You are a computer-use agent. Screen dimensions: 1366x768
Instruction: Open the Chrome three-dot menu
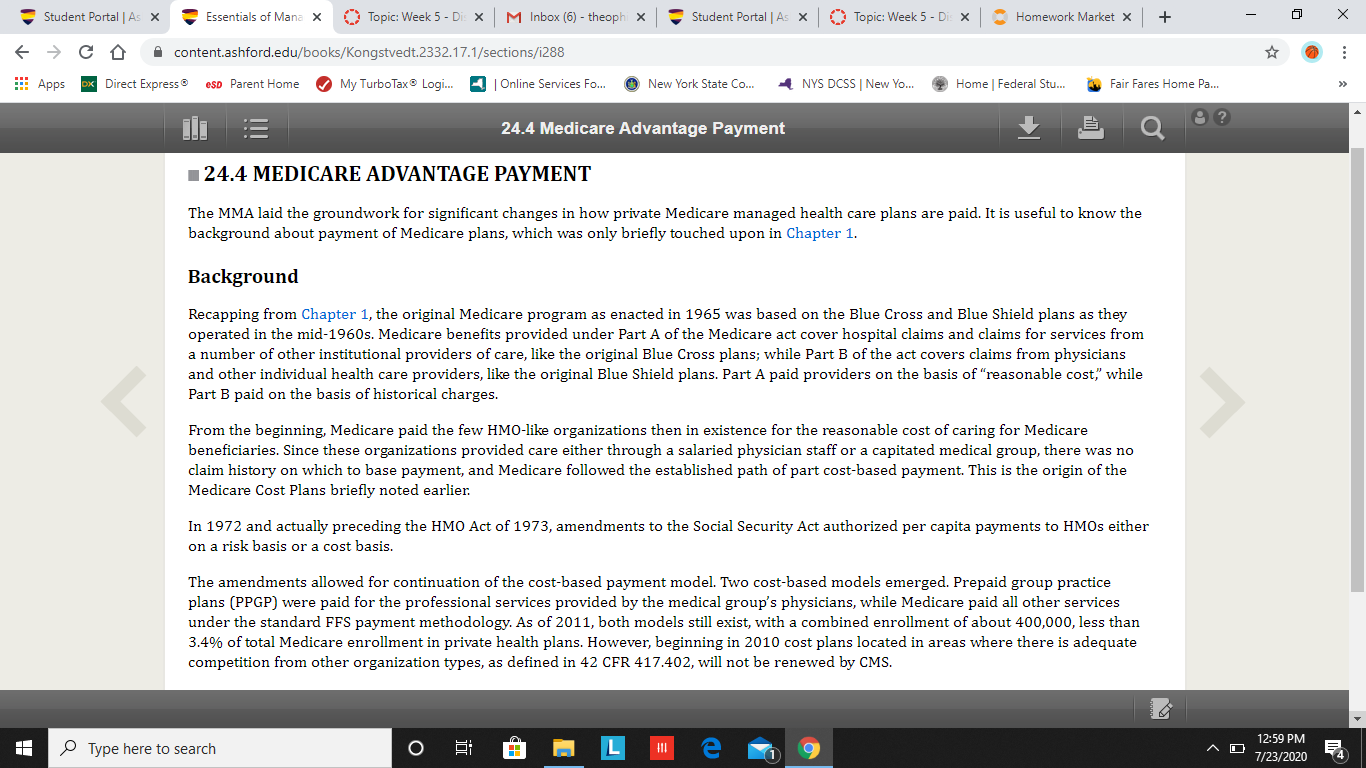point(1345,52)
